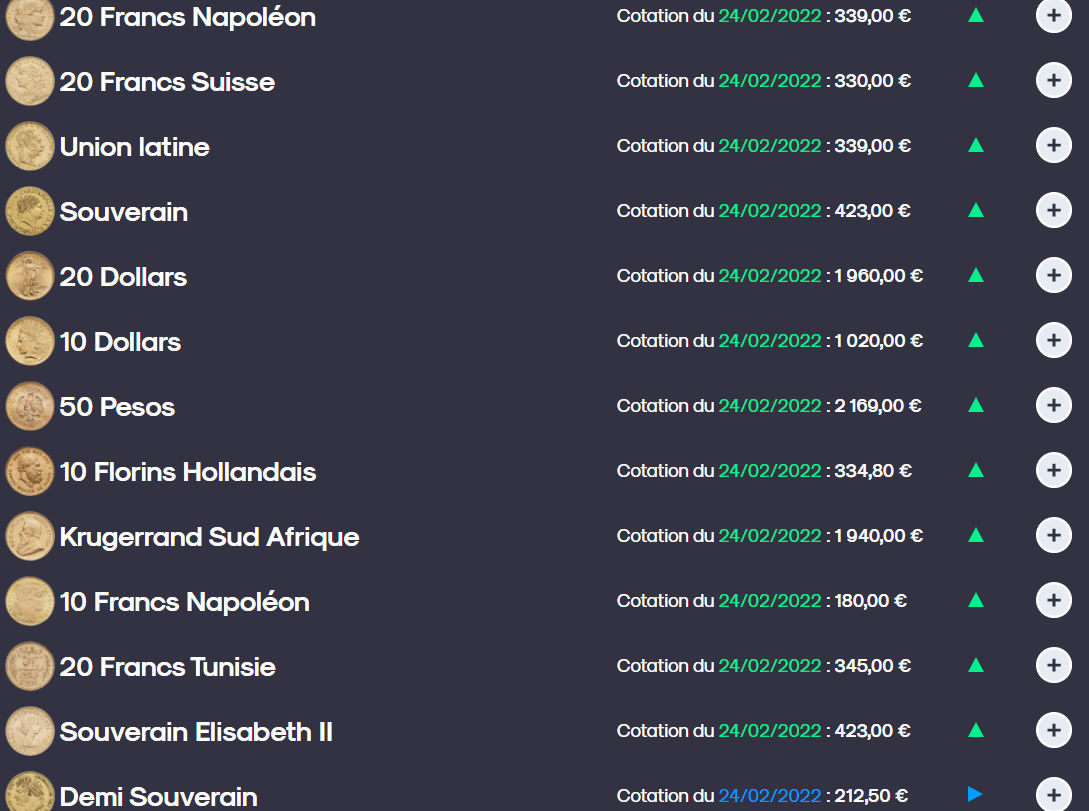Click the plus icon for Krugerrand Sud Afrique
This screenshot has width=1089, height=811.
1054,535
